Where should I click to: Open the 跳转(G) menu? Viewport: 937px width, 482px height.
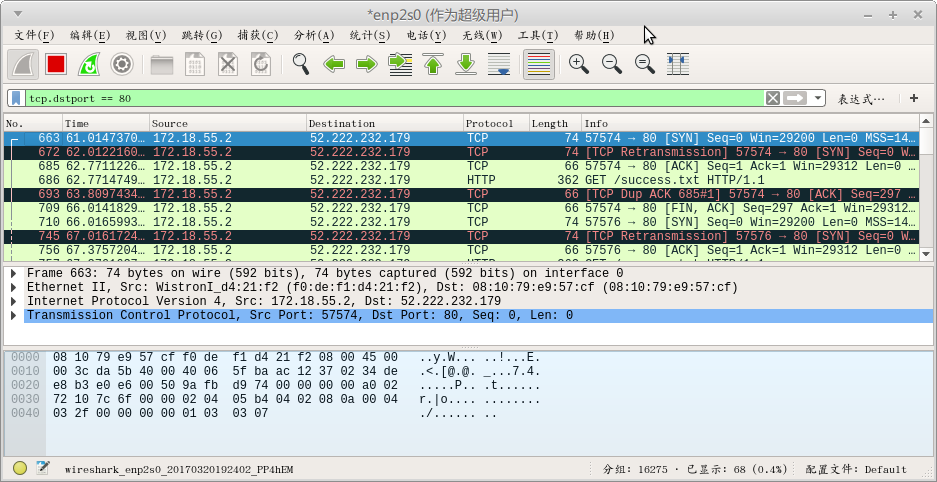pos(202,35)
